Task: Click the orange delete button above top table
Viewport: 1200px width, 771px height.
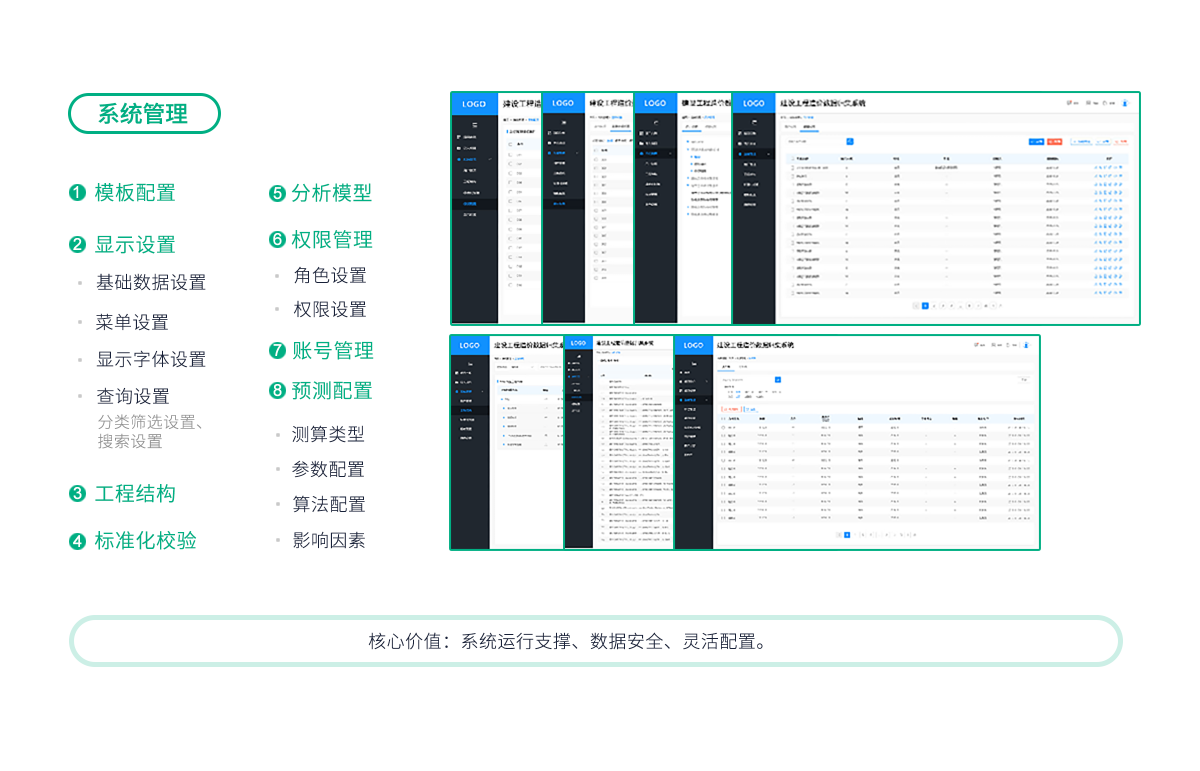Action: 1053,142
